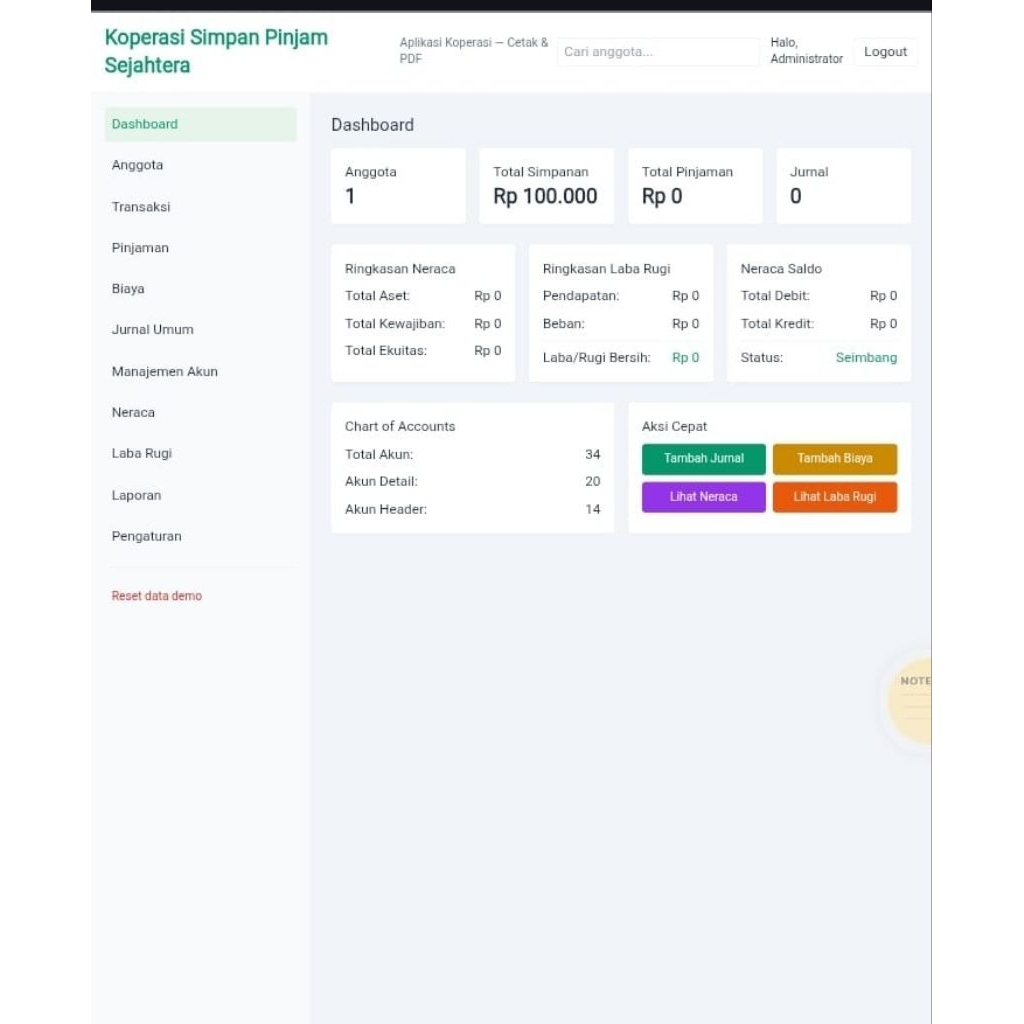Click the Total Simpanan Rp 100.000 card
Screen dimensions: 1024x1024
(547, 186)
